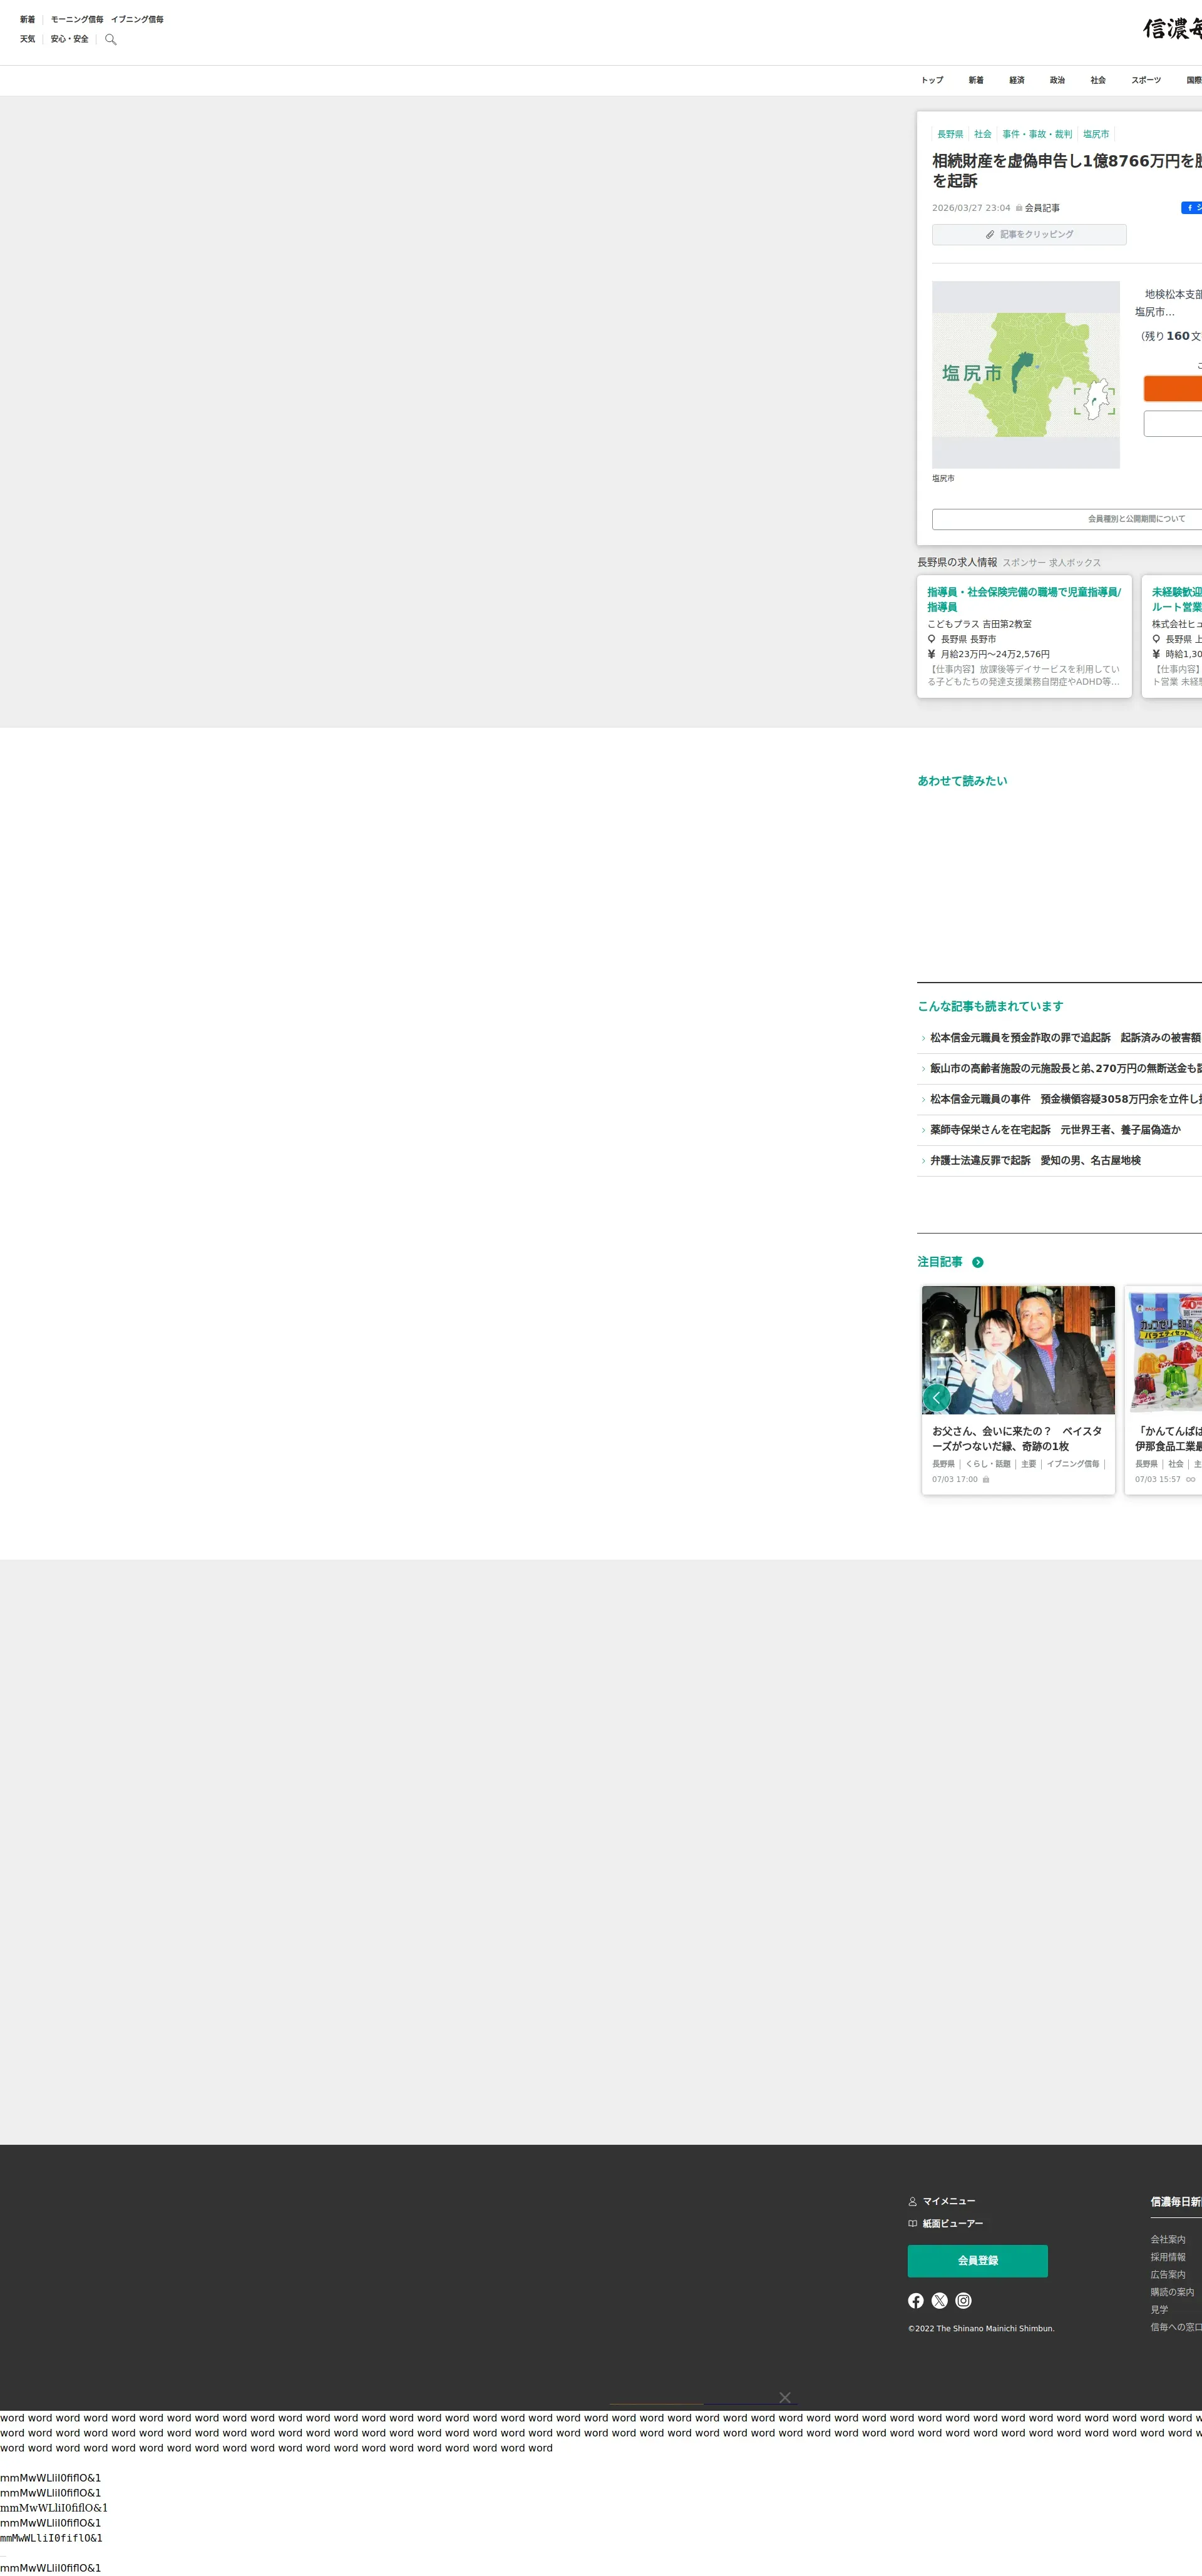Image resolution: width=1202 pixels, height=2576 pixels.
Task: Select 経済 in the navigation bar
Action: (1017, 80)
